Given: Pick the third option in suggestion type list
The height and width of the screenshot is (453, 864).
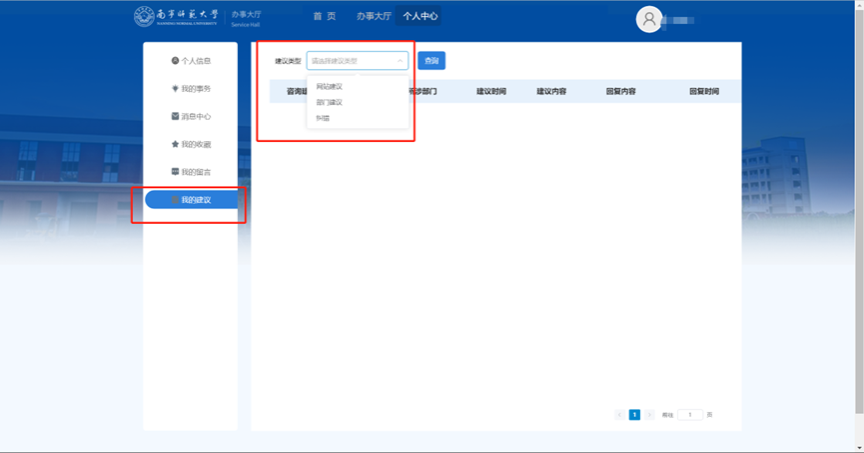Looking at the screenshot, I should (323, 118).
